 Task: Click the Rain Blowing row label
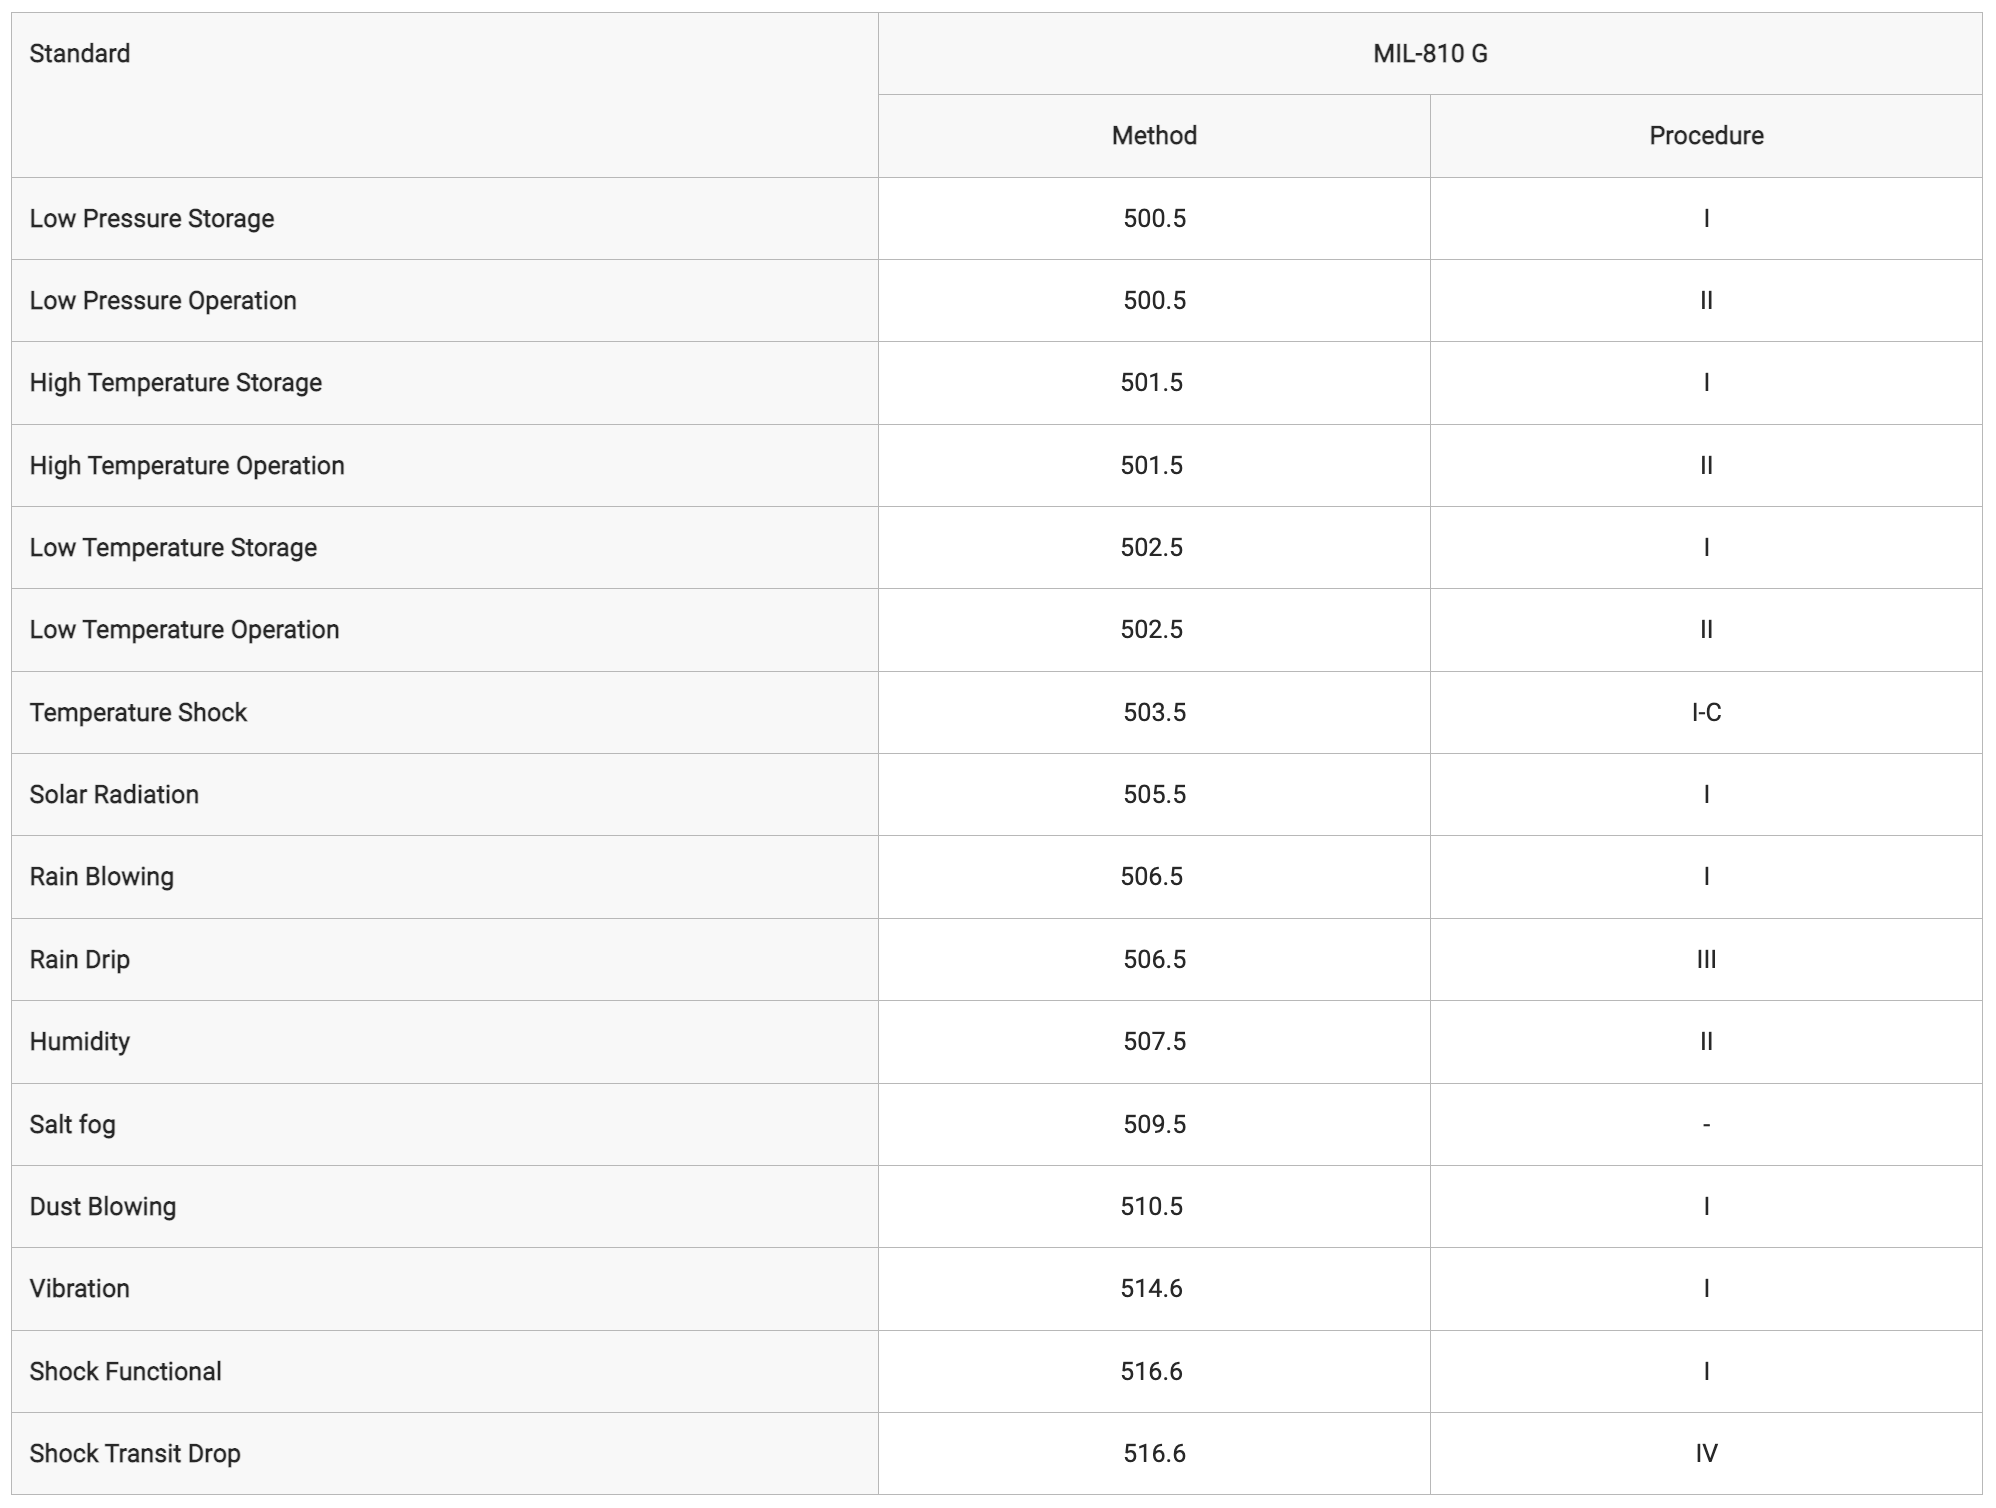click(445, 877)
